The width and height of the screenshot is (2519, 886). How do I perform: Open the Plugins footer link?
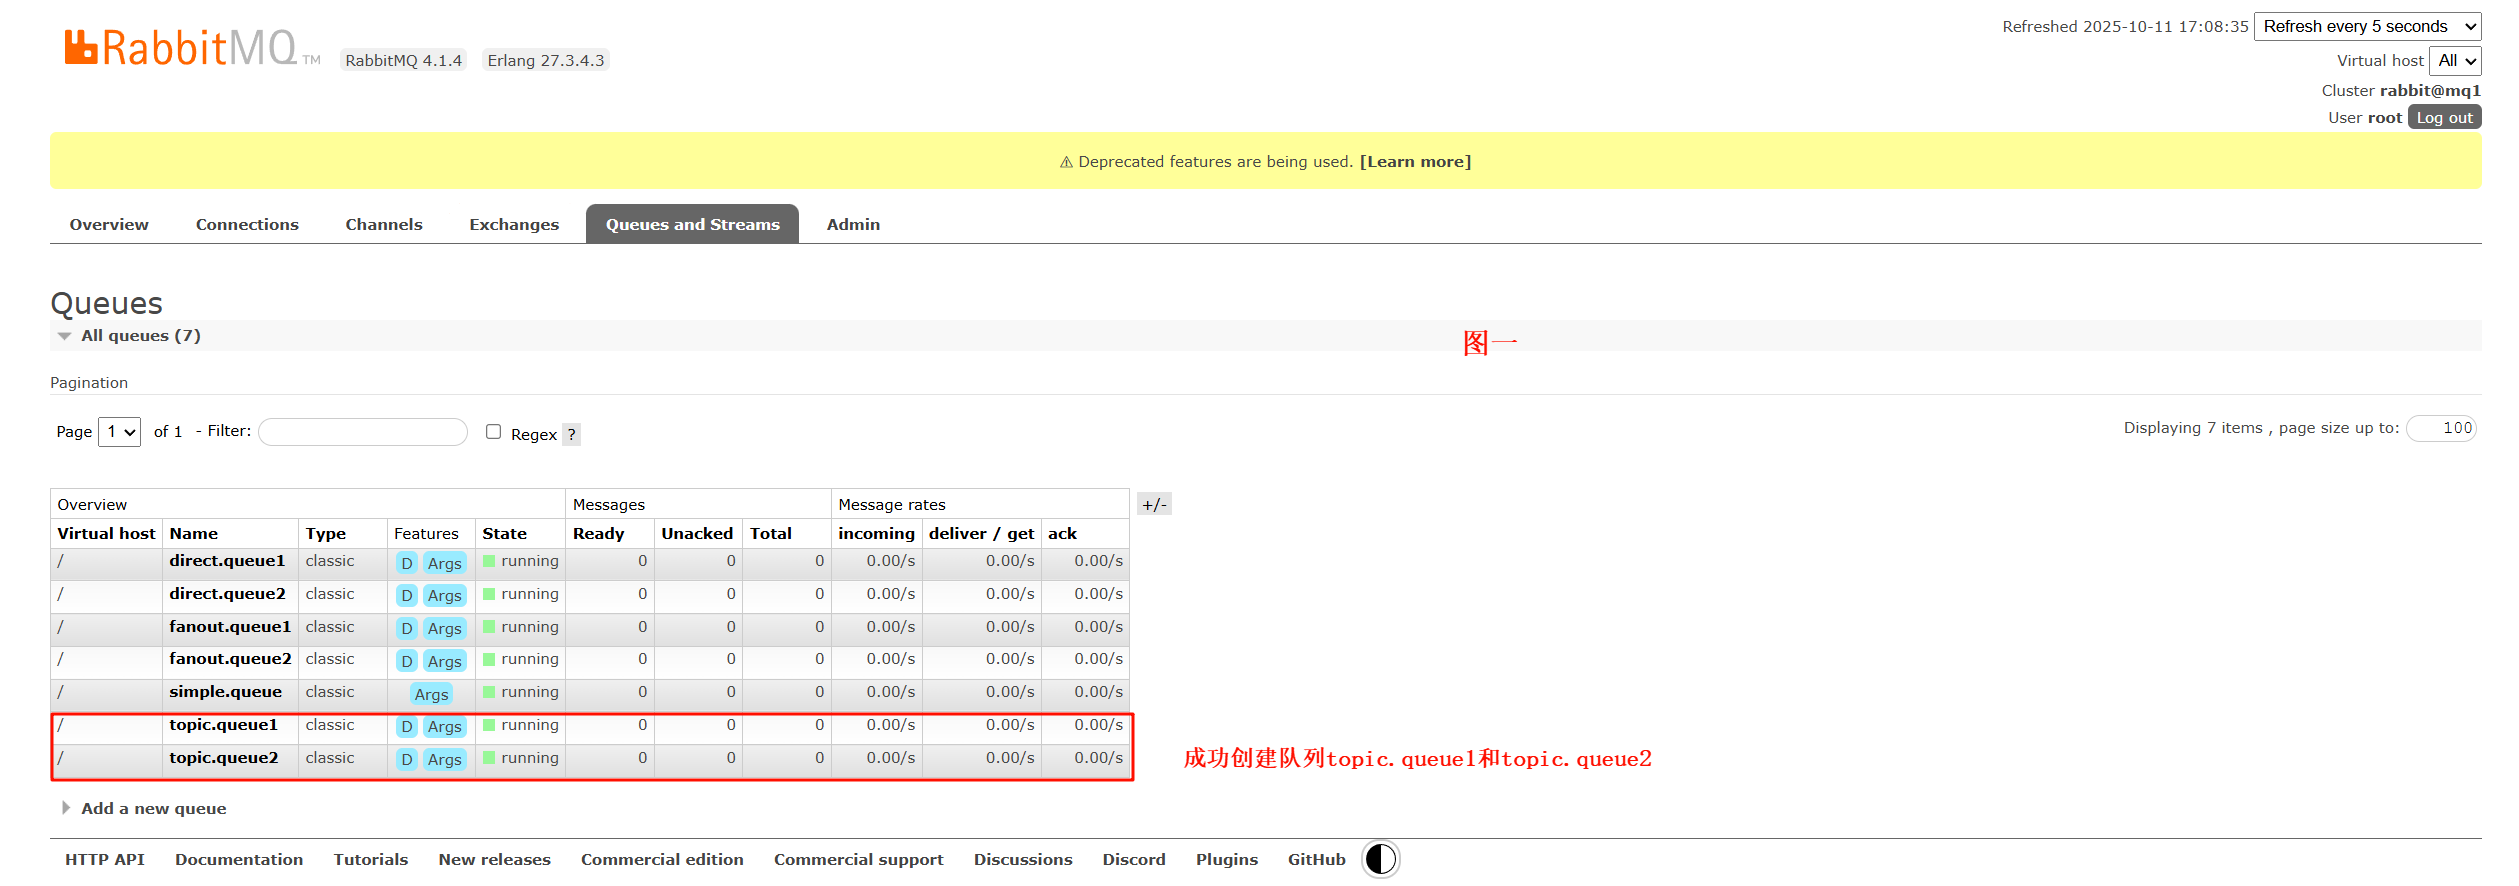(x=1226, y=859)
